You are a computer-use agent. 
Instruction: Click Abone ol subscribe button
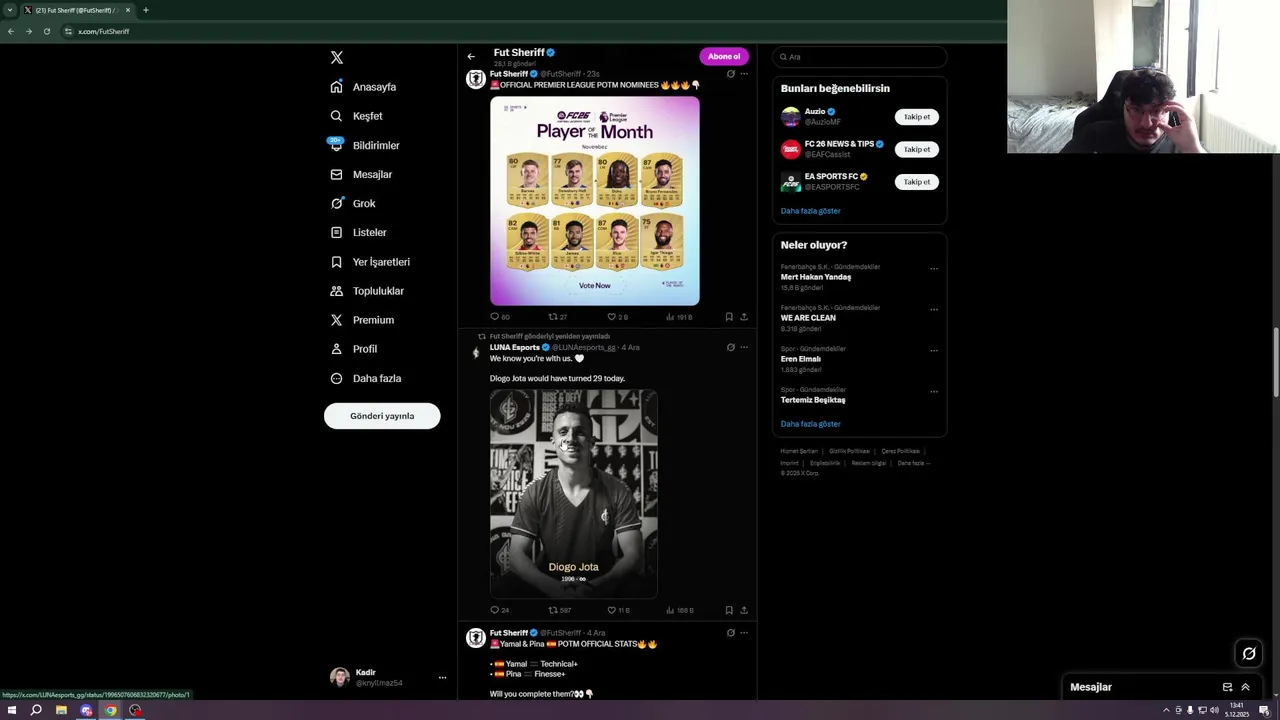click(x=724, y=56)
